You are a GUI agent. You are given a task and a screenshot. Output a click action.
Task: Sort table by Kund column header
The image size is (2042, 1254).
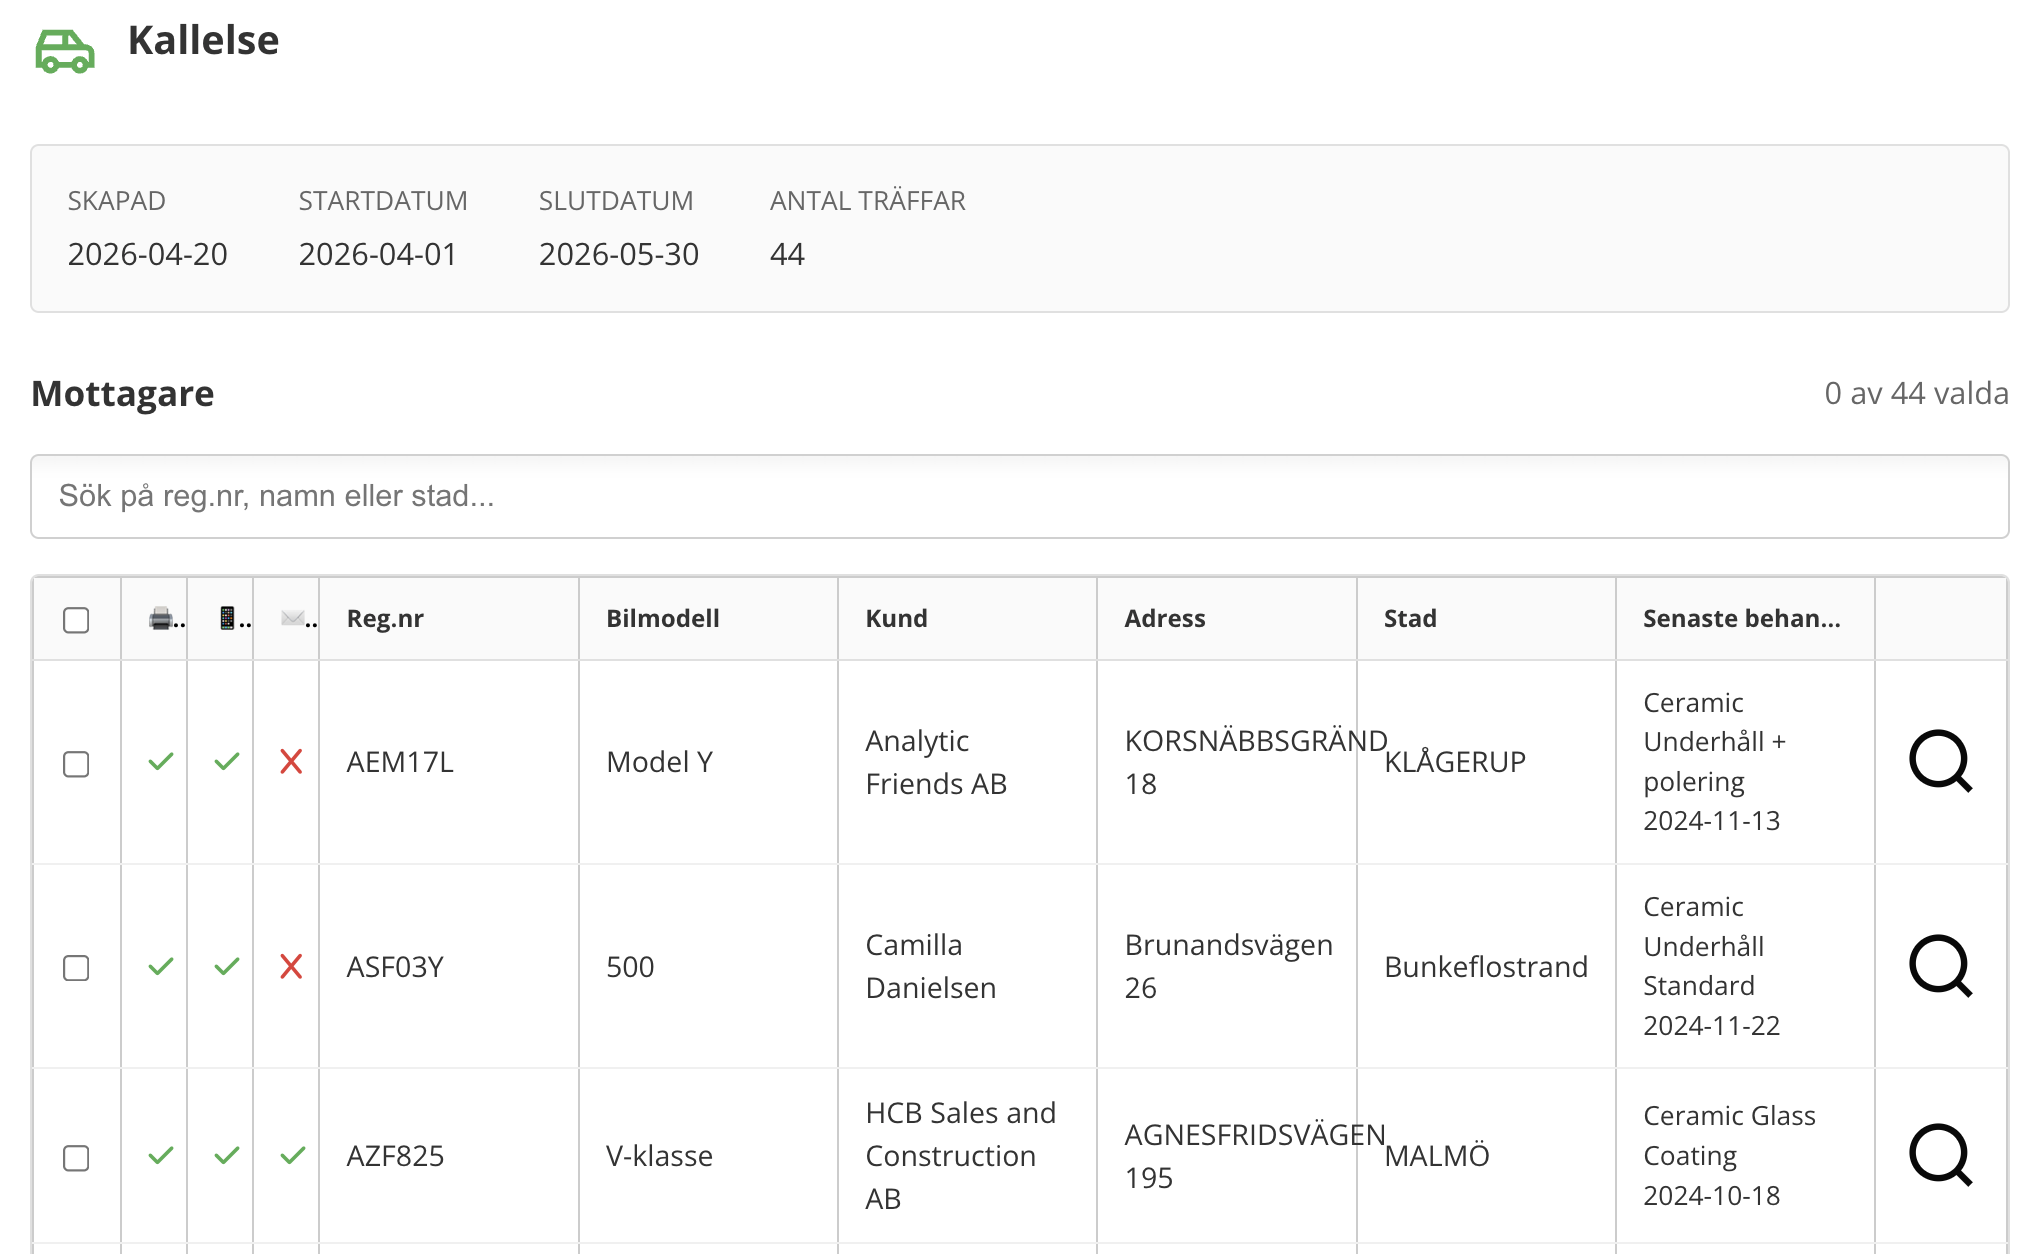tap(896, 619)
